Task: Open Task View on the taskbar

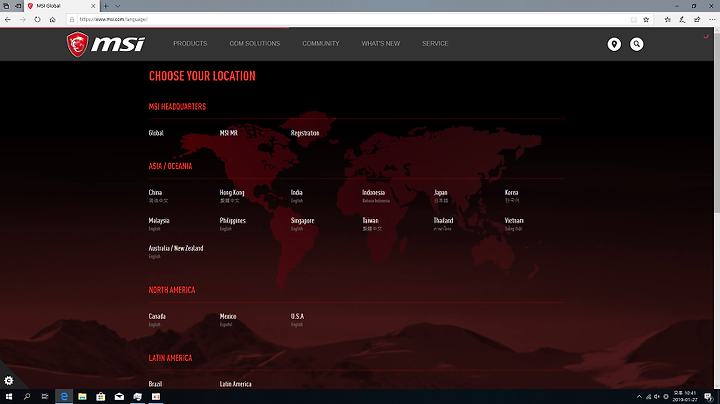Action: [x=45, y=396]
